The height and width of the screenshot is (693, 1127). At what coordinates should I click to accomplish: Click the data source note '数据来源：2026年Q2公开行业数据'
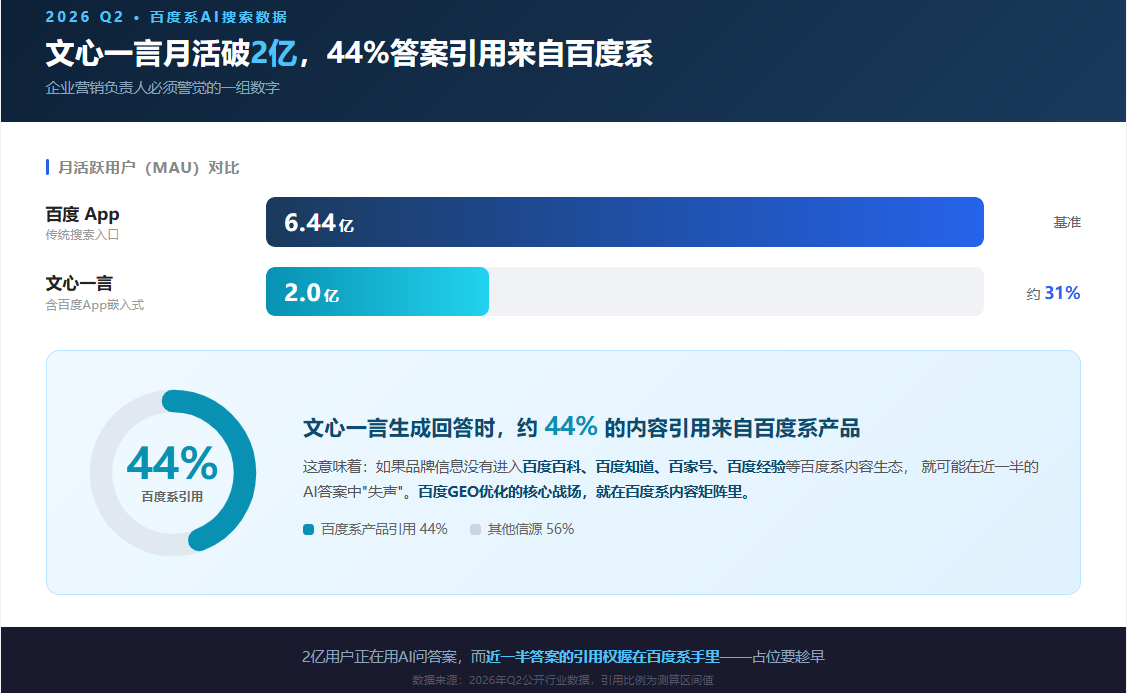click(x=501, y=680)
